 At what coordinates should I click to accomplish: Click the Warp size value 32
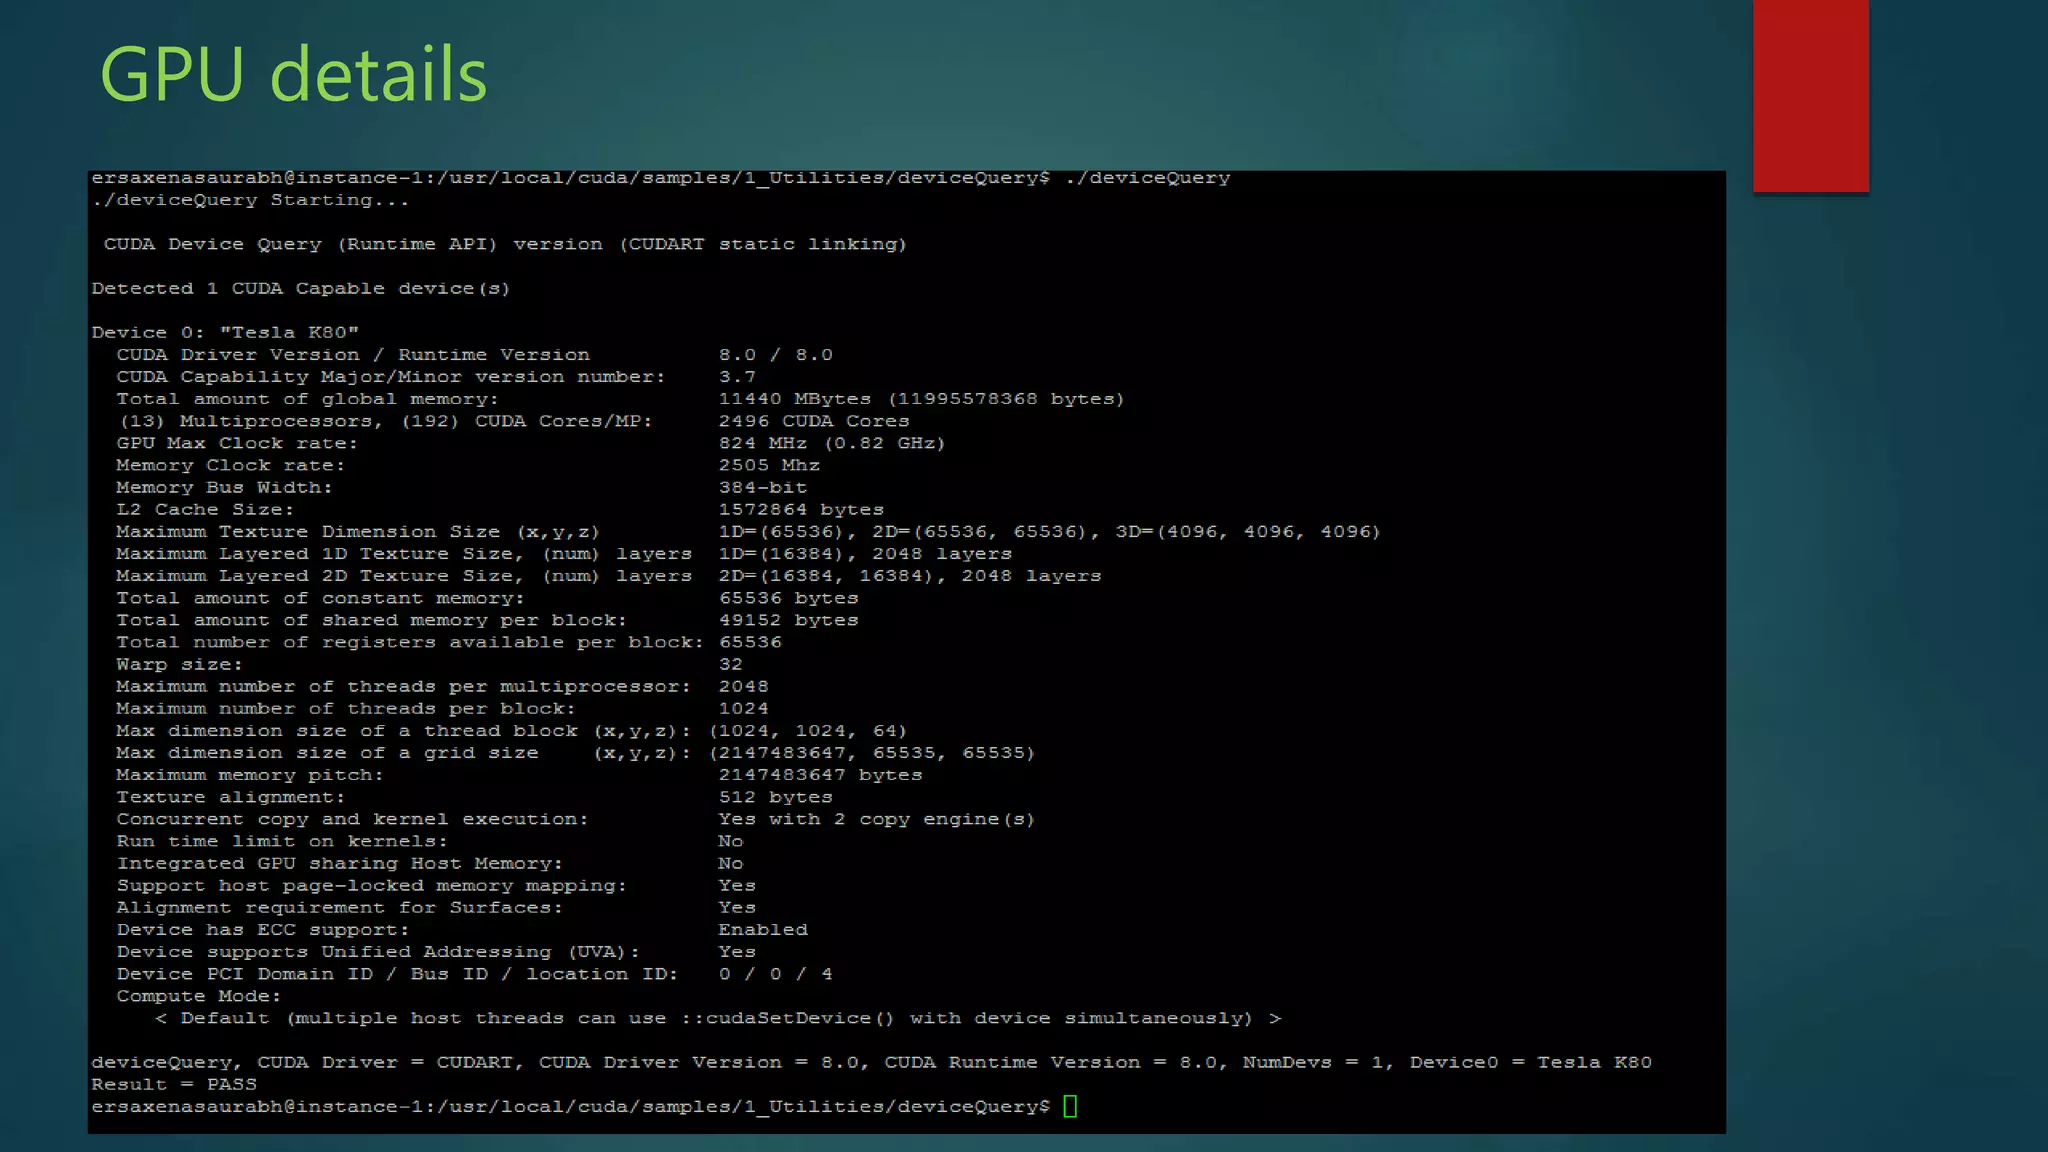pos(731,664)
